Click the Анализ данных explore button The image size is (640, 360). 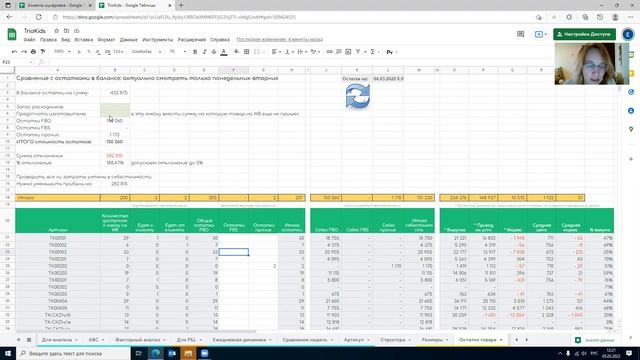[x=595, y=340]
